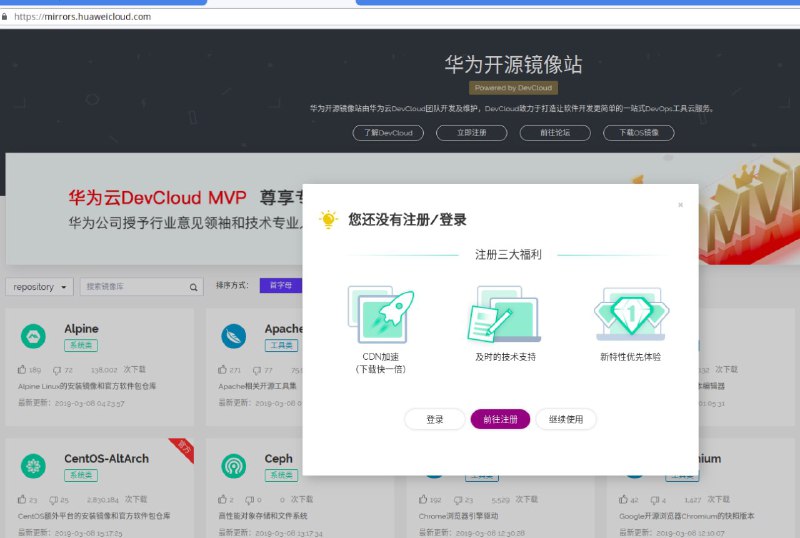Open the Alpine mirror title
Image resolution: width=800 pixels, height=538 pixels.
click(x=82, y=329)
